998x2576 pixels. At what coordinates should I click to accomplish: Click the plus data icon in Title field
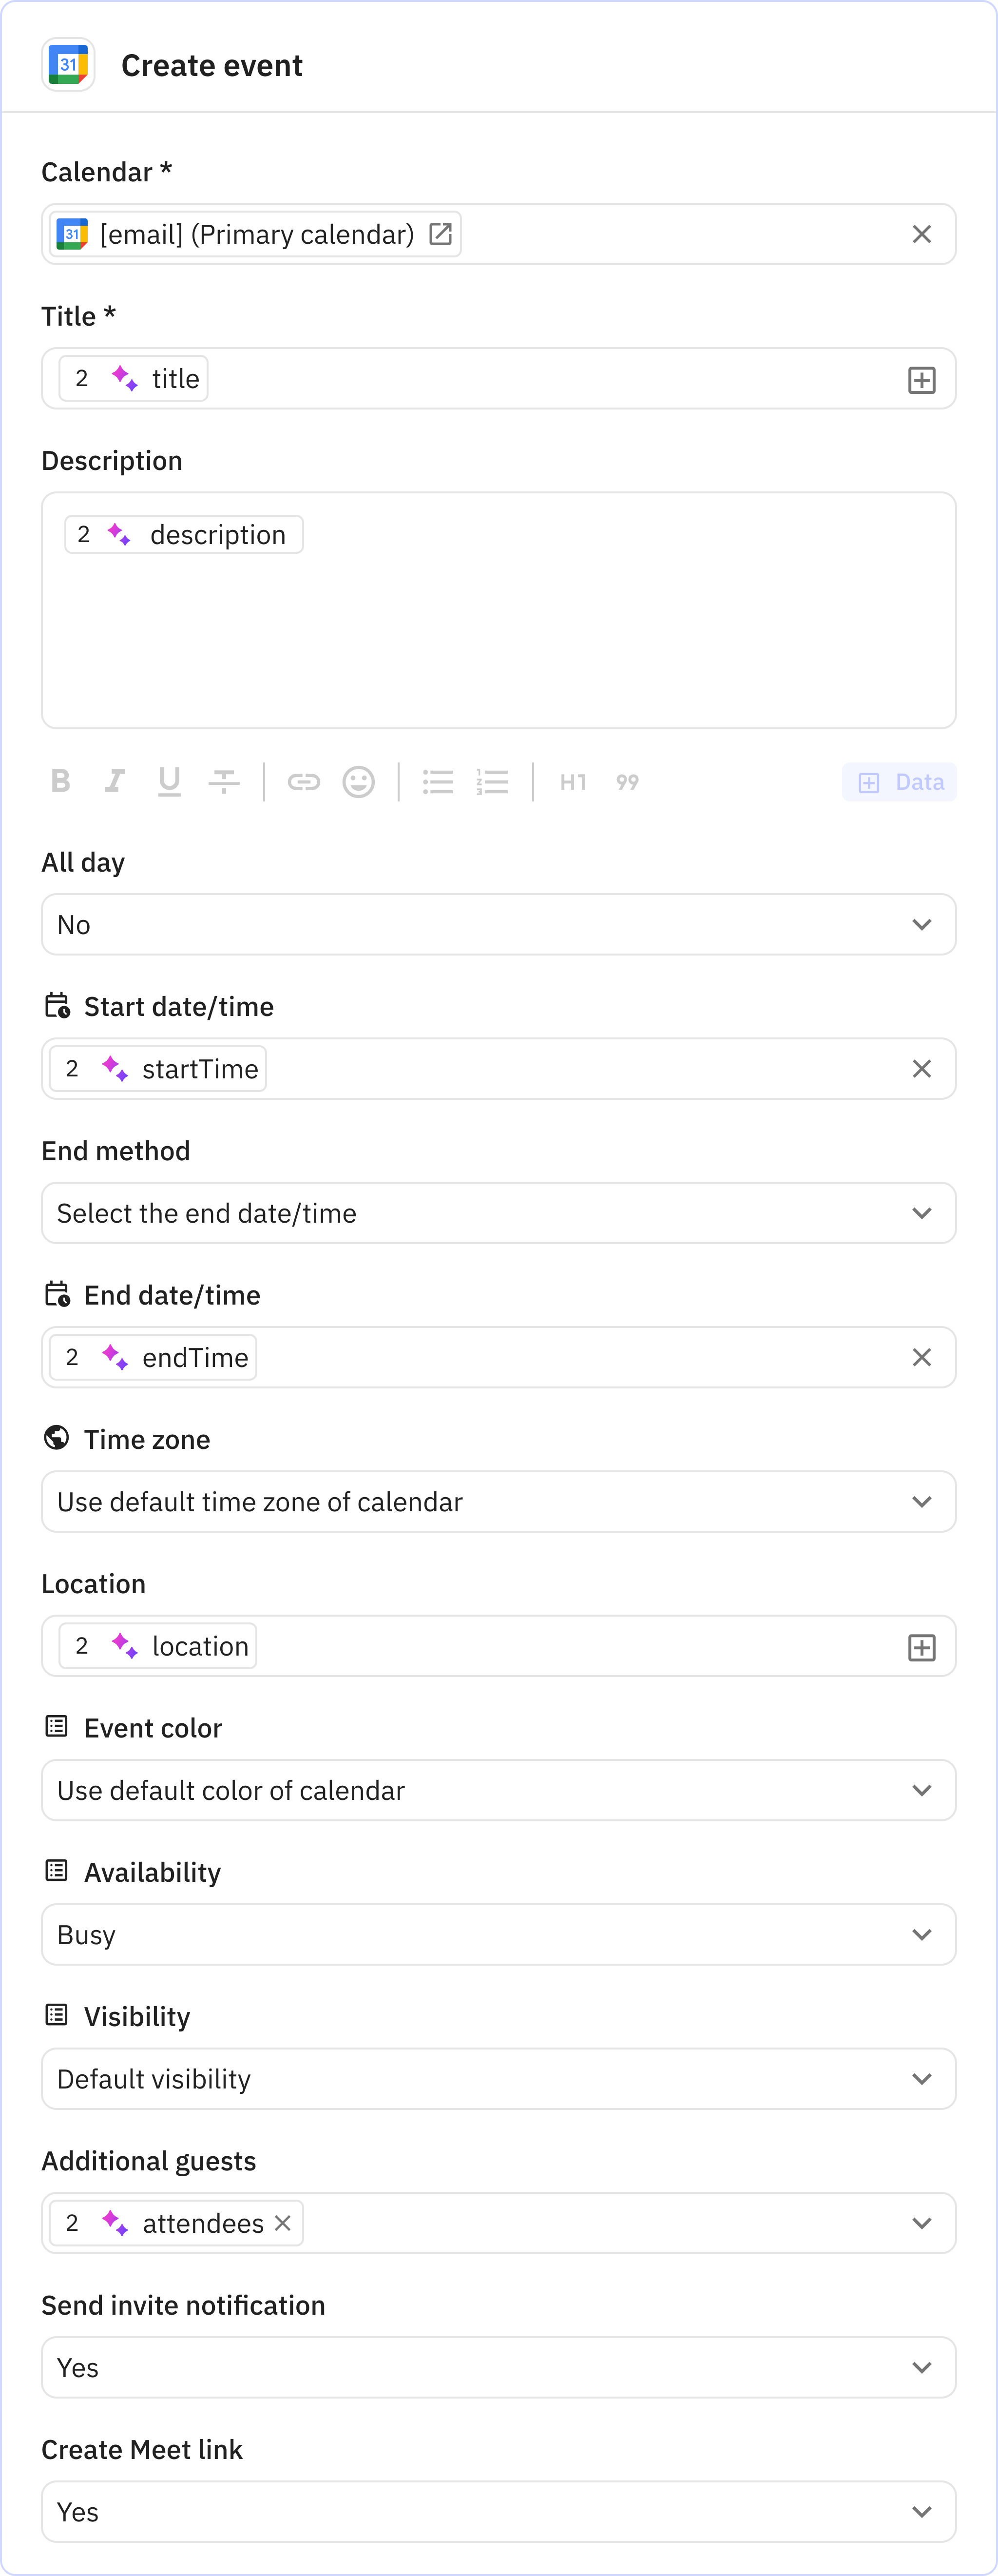(921, 379)
